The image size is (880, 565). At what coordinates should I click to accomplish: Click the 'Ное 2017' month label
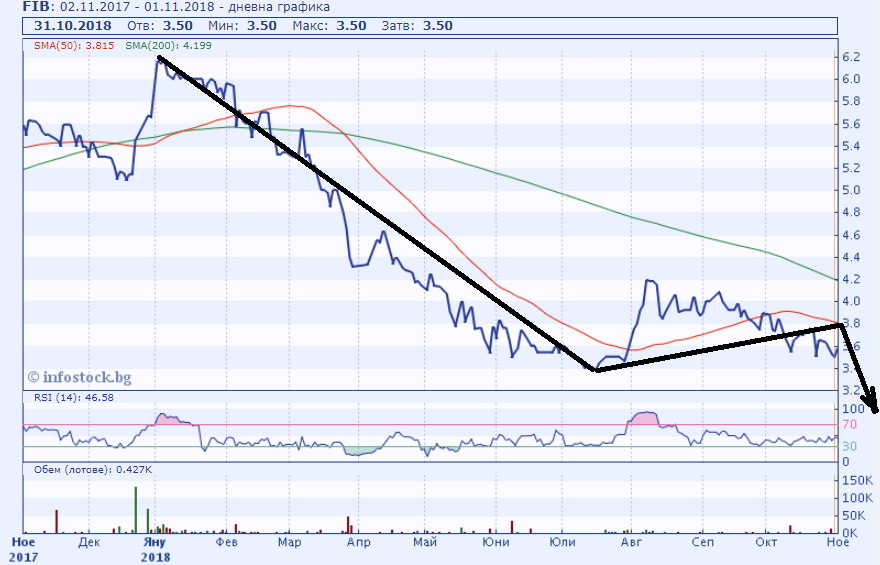coord(24,549)
